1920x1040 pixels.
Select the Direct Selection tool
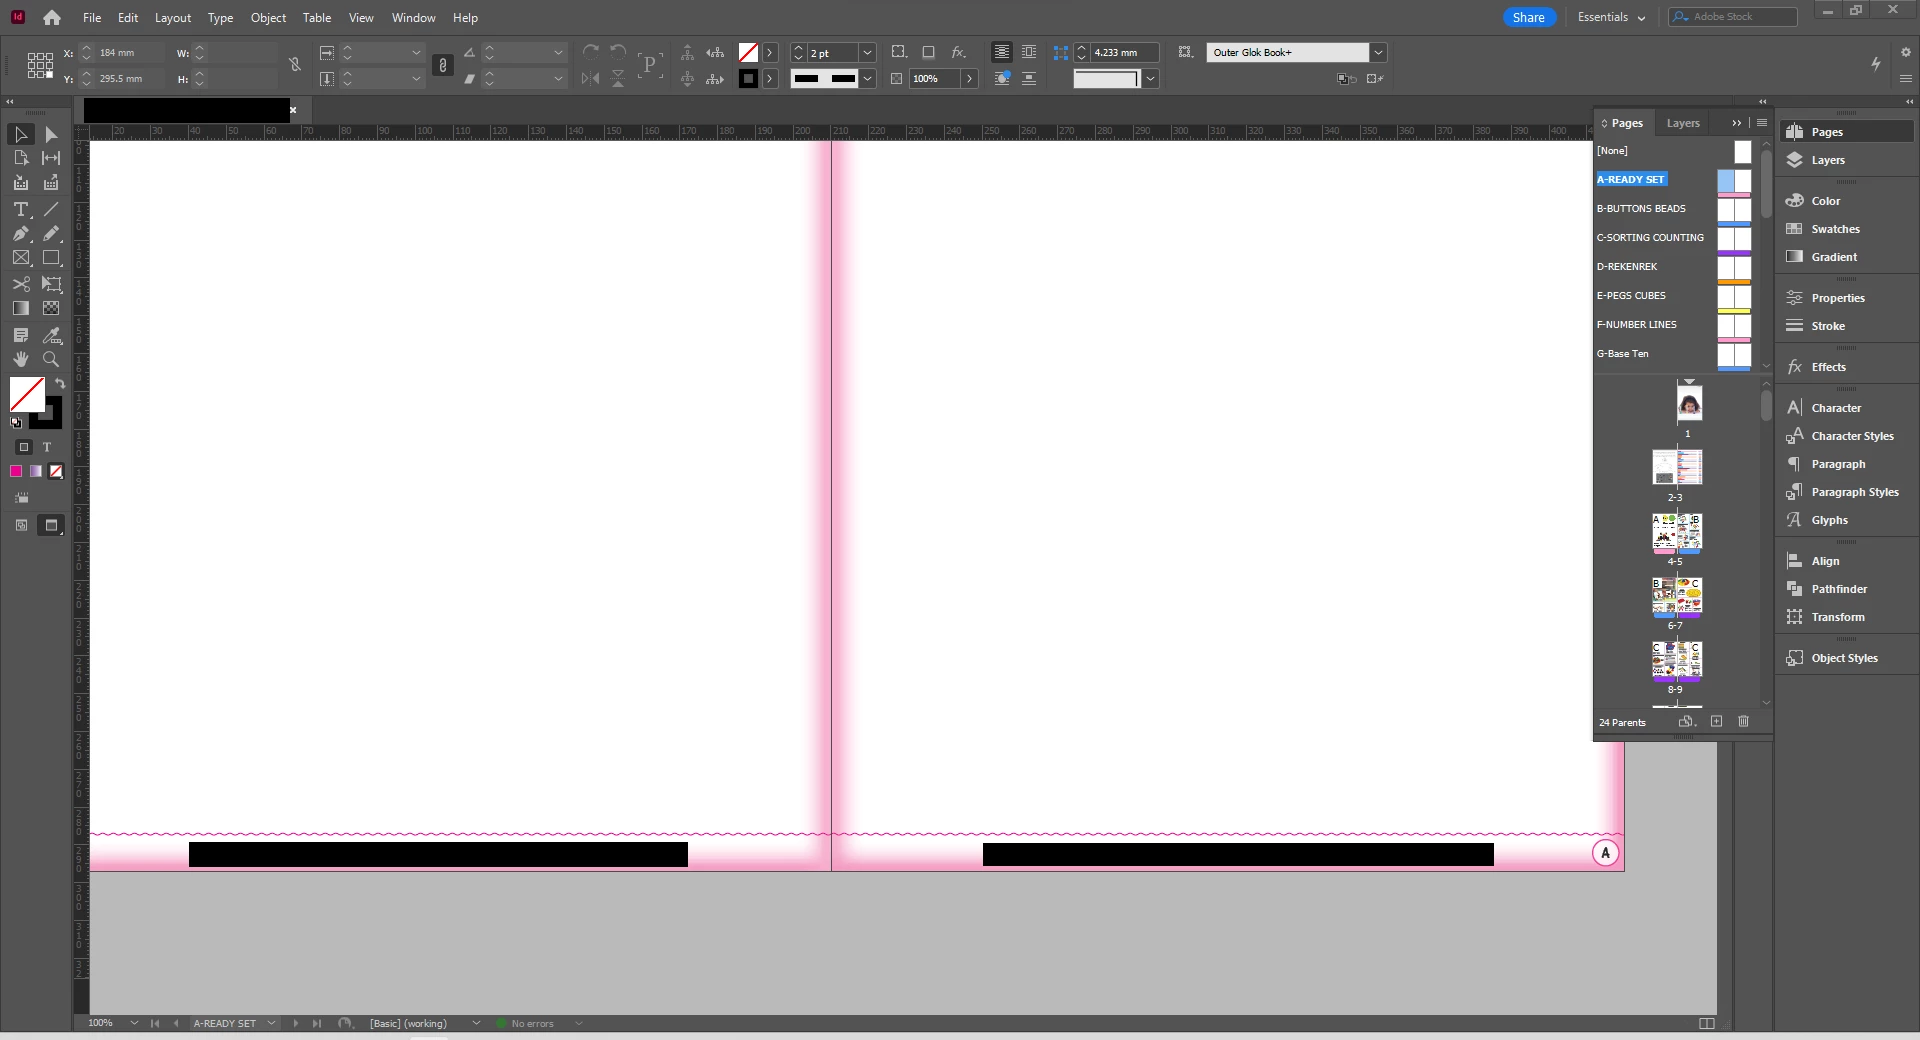pos(51,135)
